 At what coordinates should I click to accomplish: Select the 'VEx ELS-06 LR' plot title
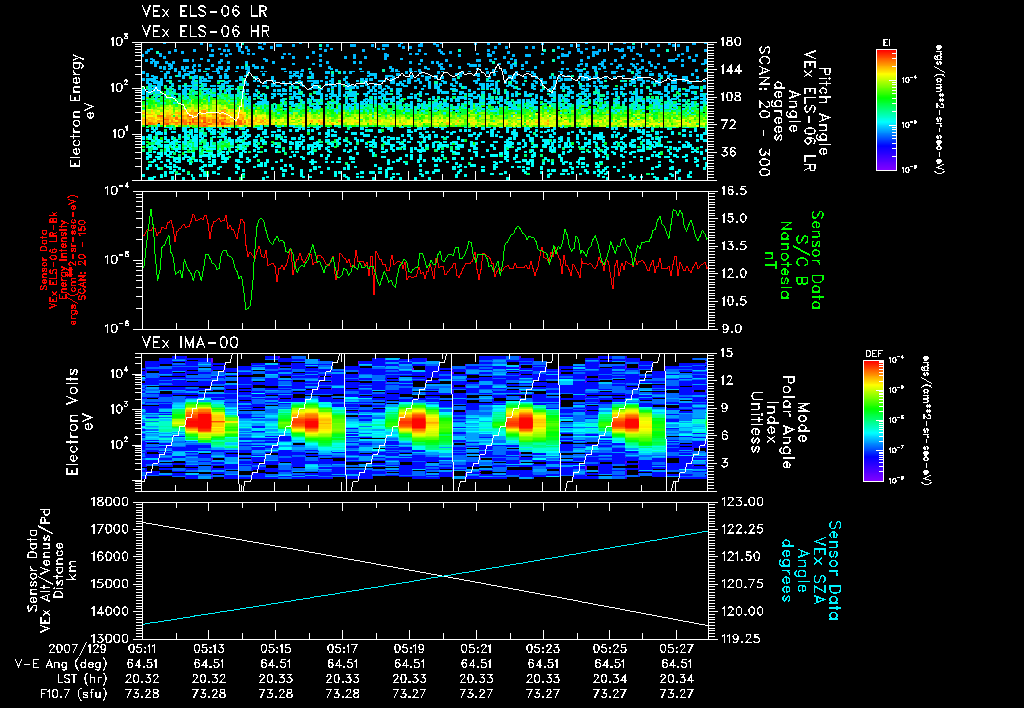coord(204,12)
